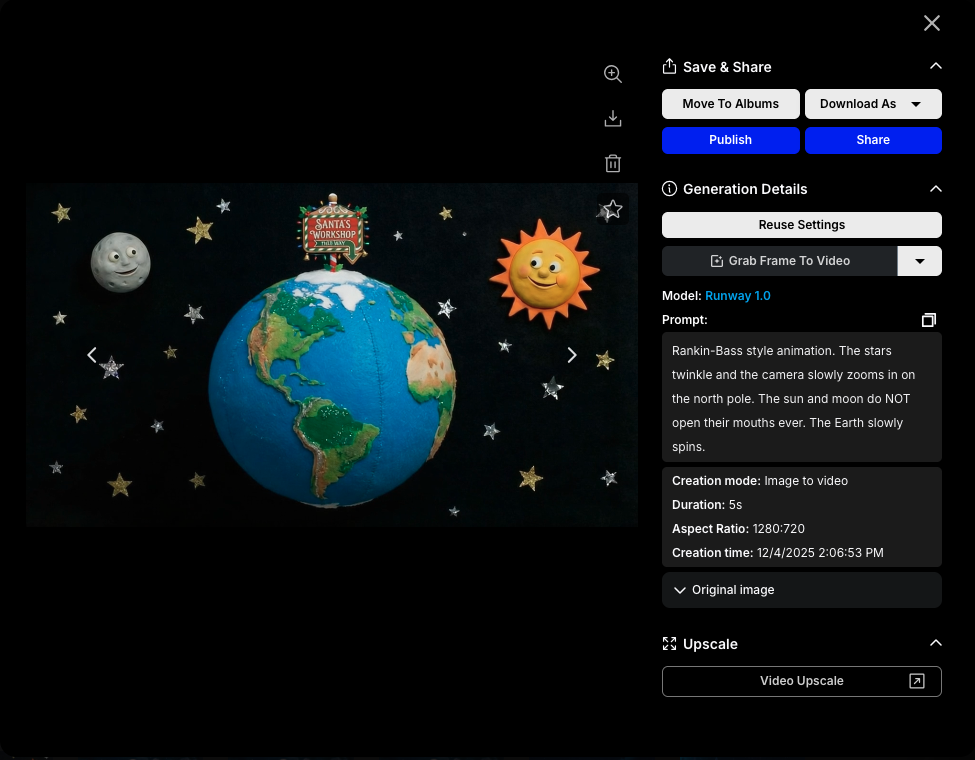
Task: Select the 'Creation time: 12/4/2025 2:06:53 PM' text
Action: 777,553
